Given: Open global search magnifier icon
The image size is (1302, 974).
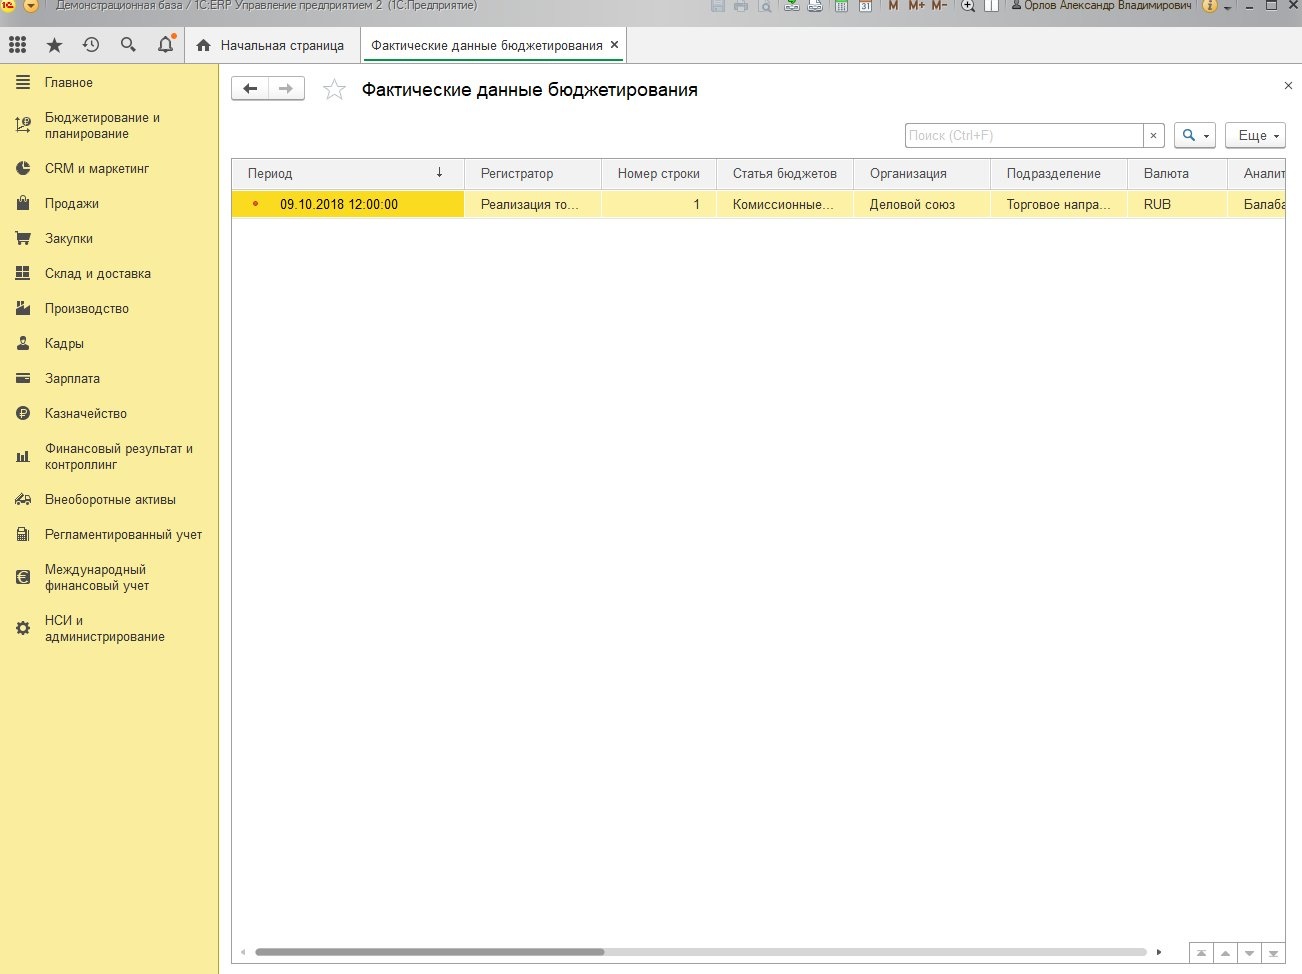Looking at the screenshot, I should click(x=128, y=45).
